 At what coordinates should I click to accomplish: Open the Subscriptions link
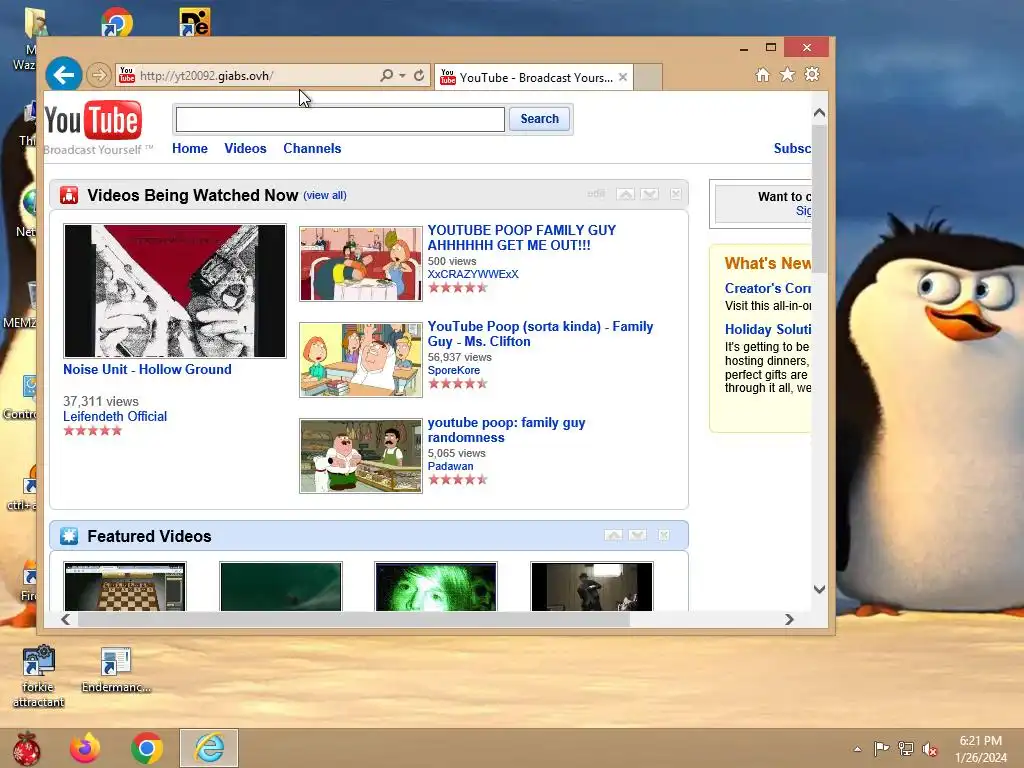pos(792,148)
